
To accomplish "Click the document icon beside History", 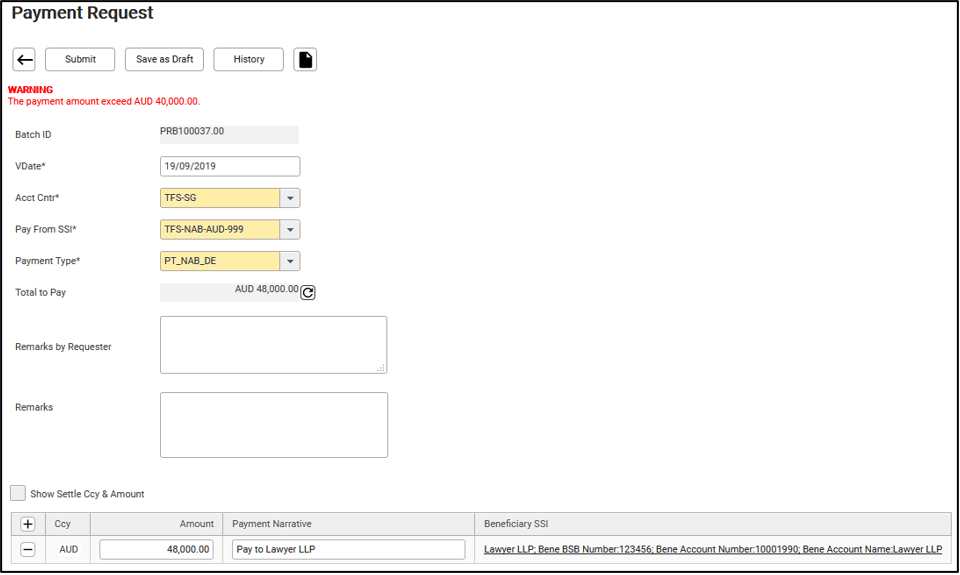I will [305, 60].
